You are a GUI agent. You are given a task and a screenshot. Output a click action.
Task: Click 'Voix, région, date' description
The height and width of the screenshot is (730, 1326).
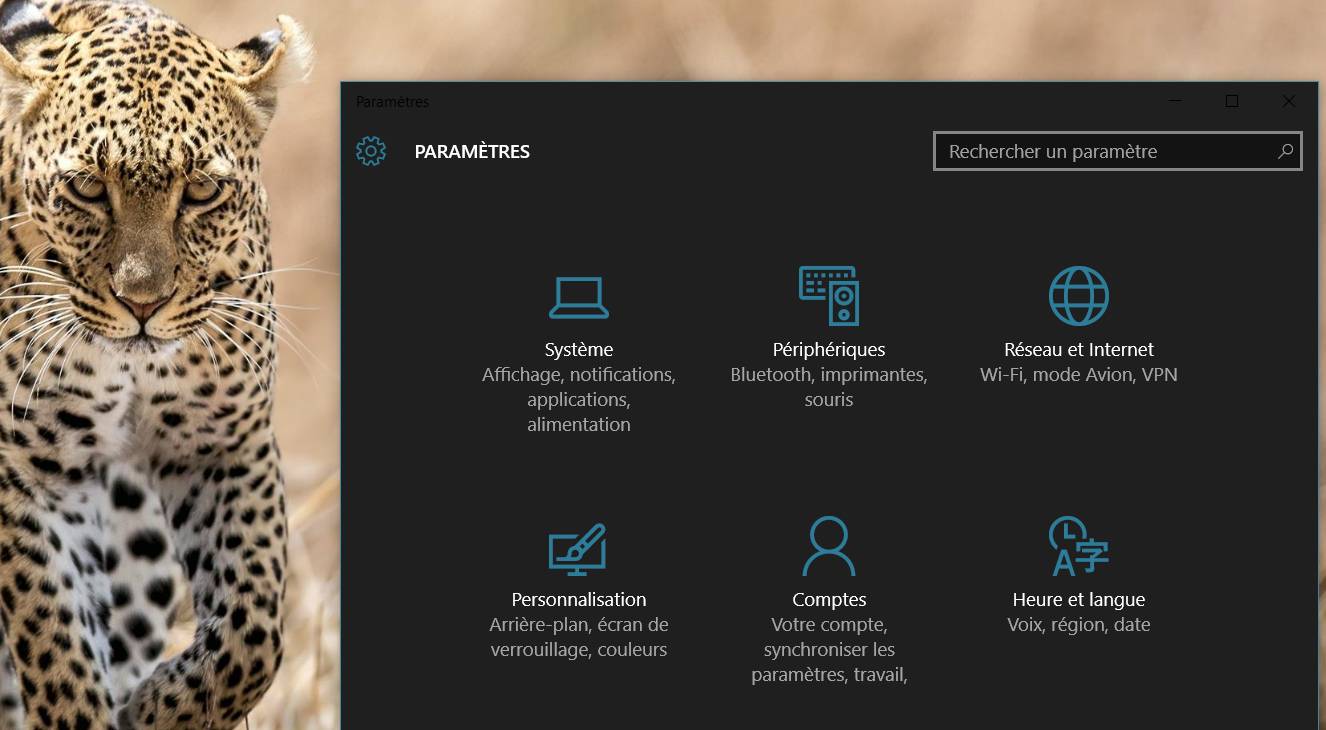(1079, 625)
